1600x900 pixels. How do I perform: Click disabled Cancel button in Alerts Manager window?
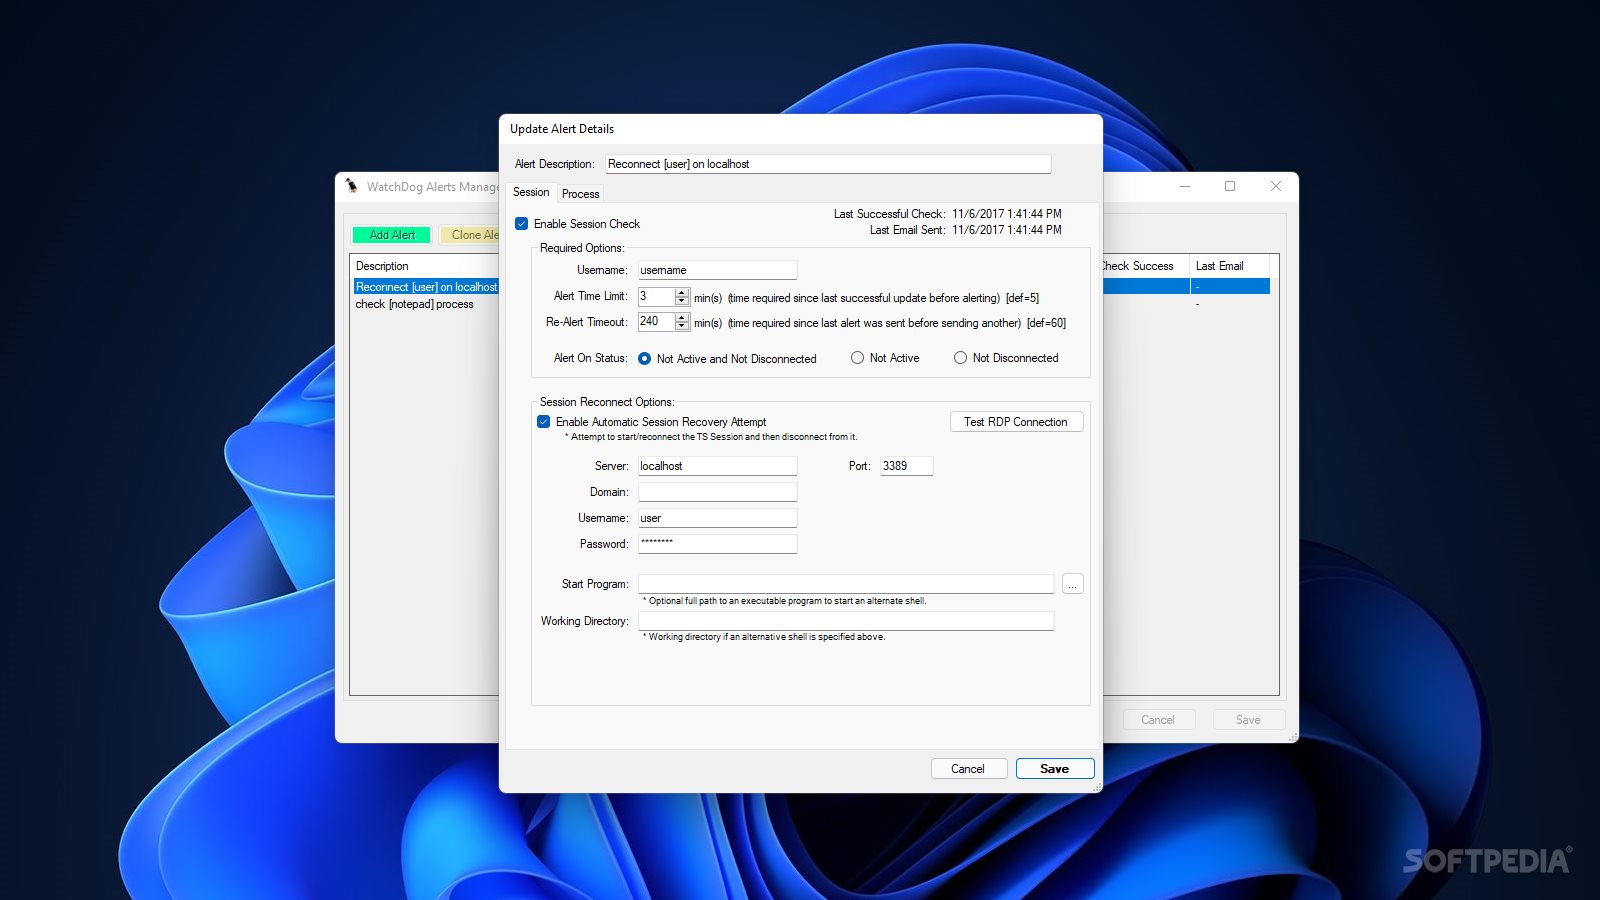1158,720
